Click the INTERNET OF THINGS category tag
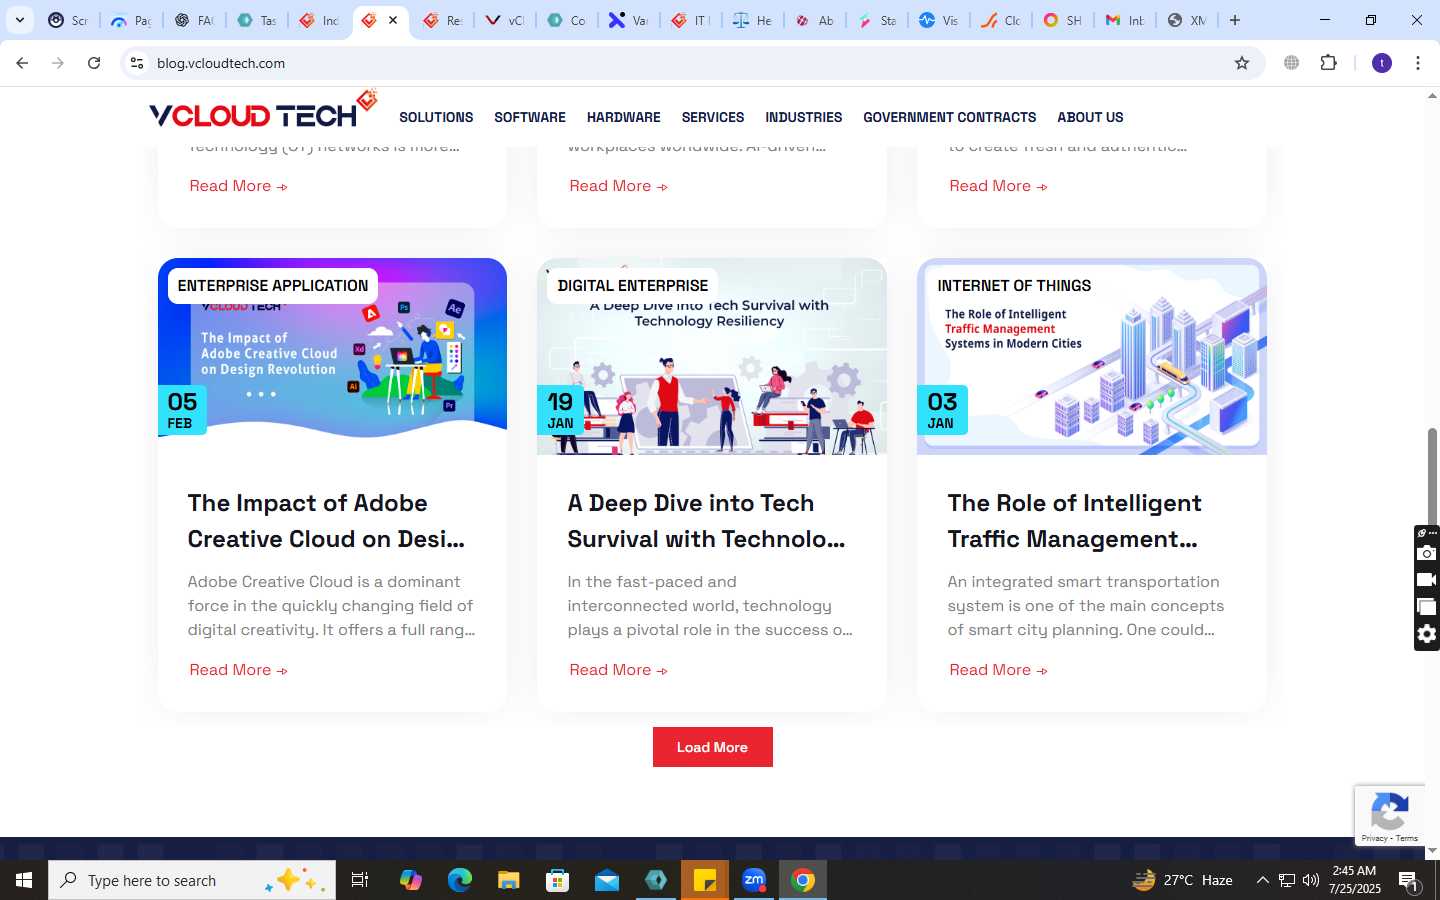Viewport: 1440px width, 900px height. [1014, 286]
